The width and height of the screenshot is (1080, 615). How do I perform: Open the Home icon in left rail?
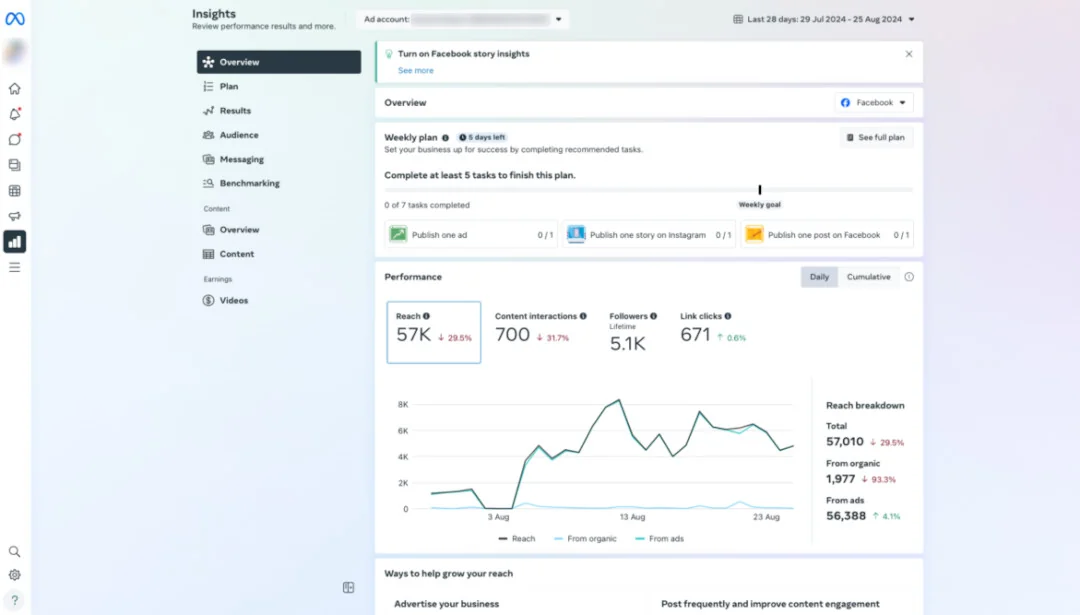14,89
